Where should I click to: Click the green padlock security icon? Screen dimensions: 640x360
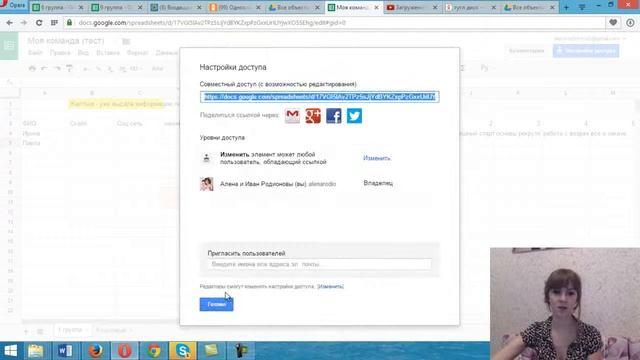(69, 22)
